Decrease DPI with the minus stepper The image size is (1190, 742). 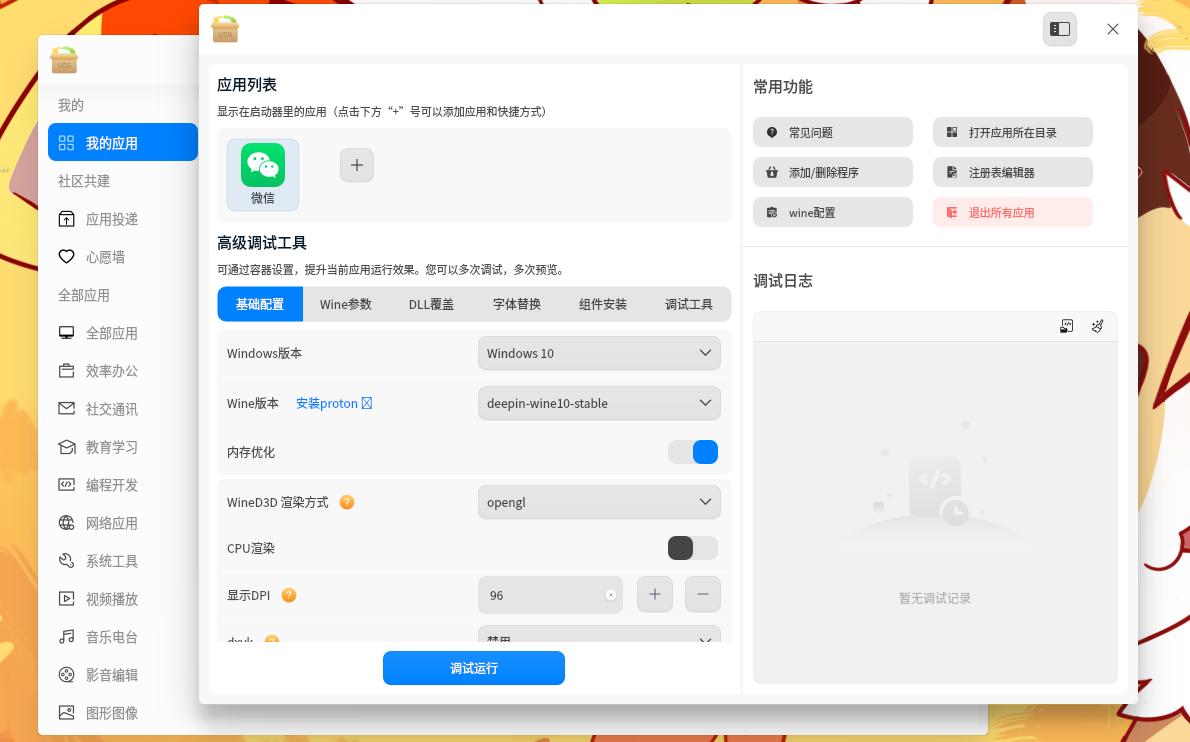(x=703, y=594)
